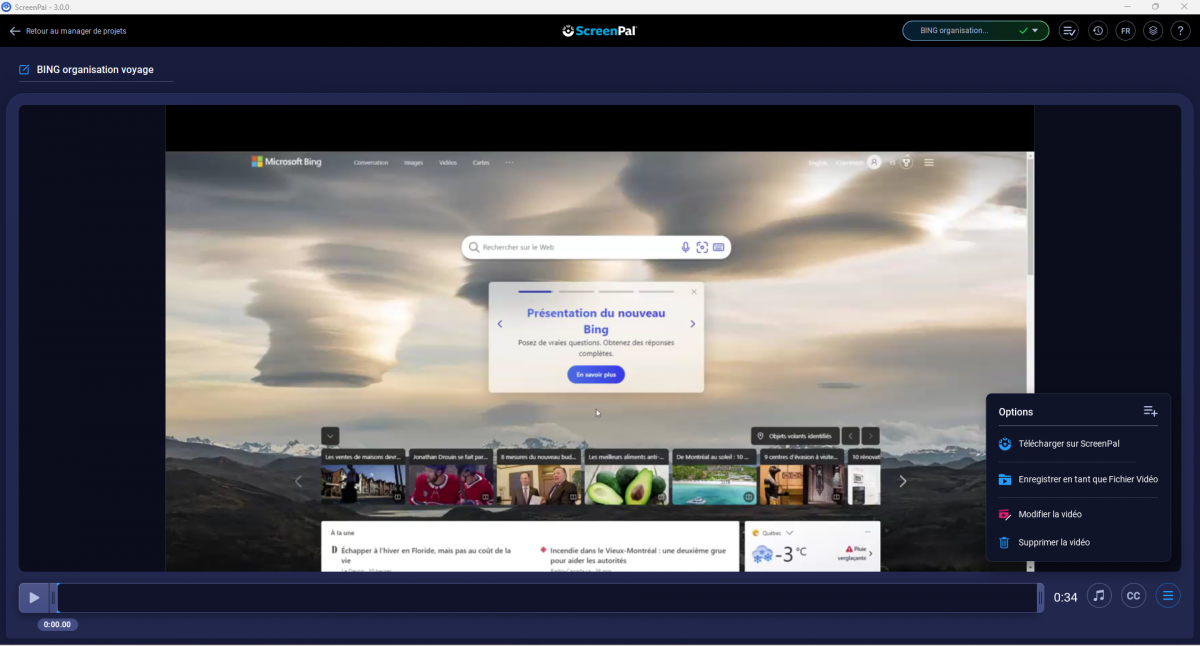Click previous background image arrow

[850, 436]
